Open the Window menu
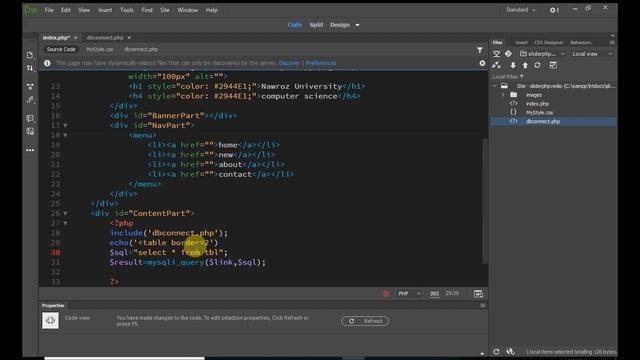This screenshot has height=360, width=640. (187, 10)
